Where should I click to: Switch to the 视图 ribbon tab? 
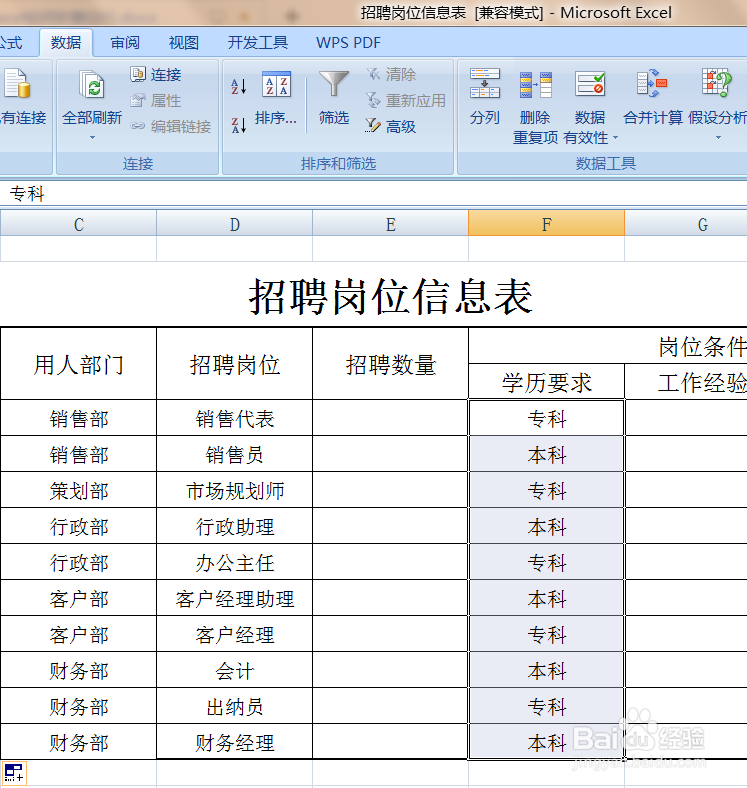coord(183,43)
